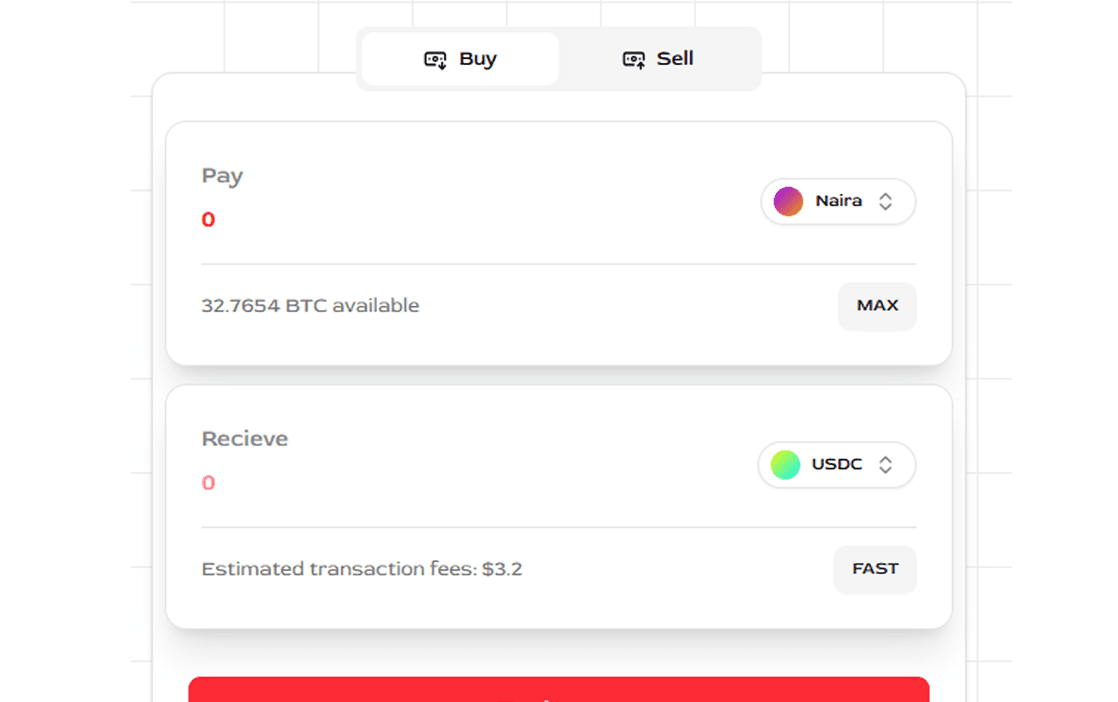Open the USDC token dropdown
Viewport: 1118px width, 702px height.
pos(836,465)
